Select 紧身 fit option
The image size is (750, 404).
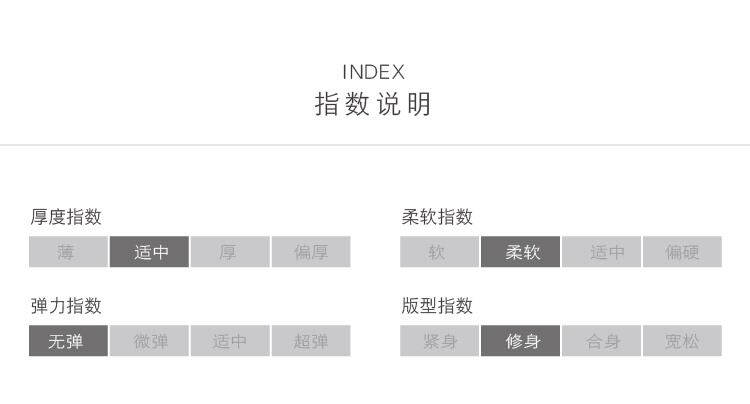coord(439,341)
